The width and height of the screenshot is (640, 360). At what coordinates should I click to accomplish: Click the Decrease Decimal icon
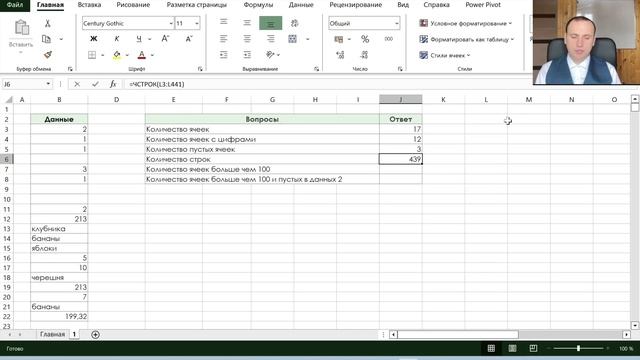tap(364, 55)
